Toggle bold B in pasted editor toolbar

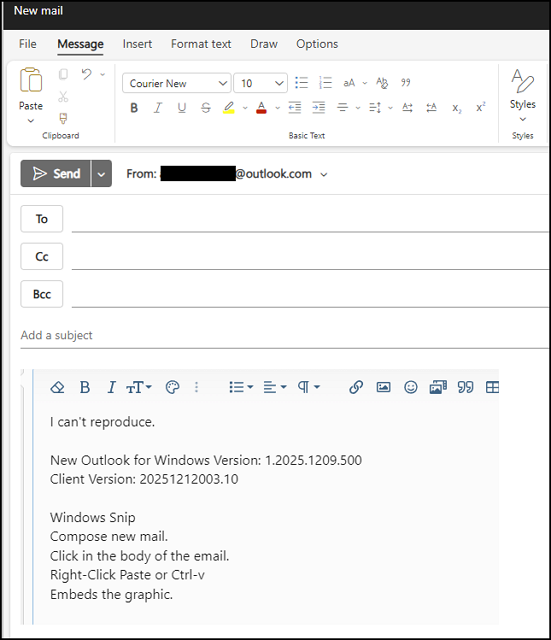click(x=85, y=387)
